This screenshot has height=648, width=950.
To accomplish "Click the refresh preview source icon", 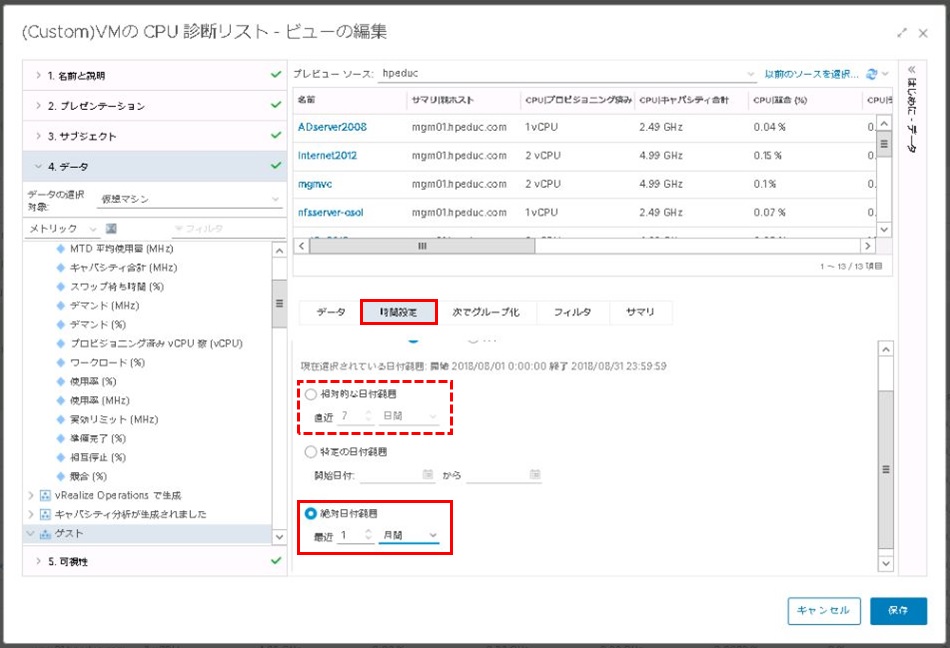I will click(871, 74).
